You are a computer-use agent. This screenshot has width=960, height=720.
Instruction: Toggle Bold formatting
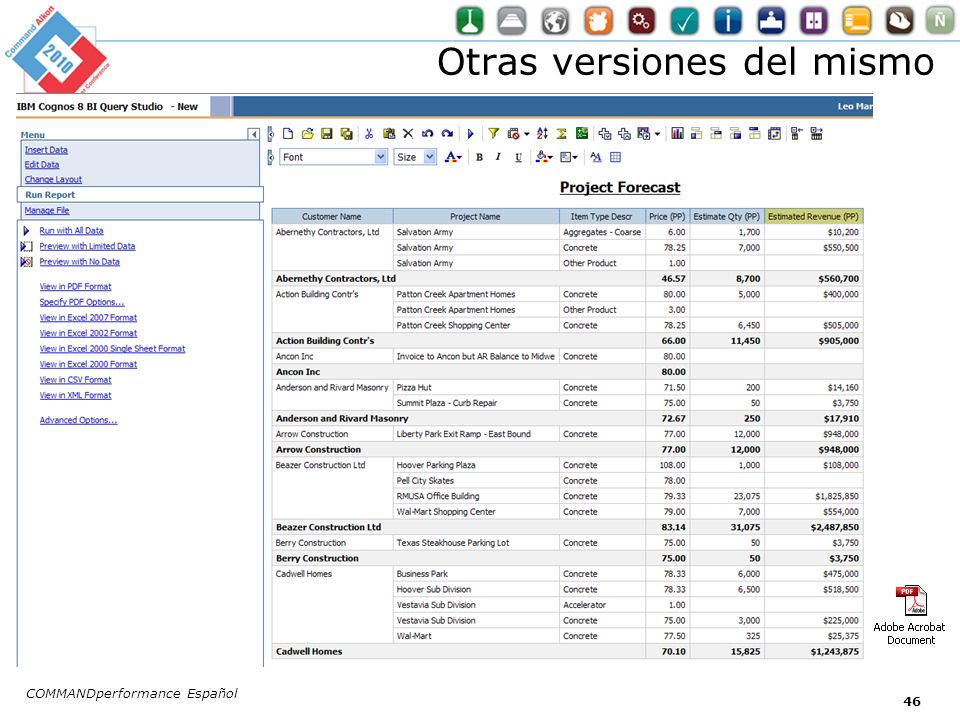pyautogui.click(x=479, y=157)
